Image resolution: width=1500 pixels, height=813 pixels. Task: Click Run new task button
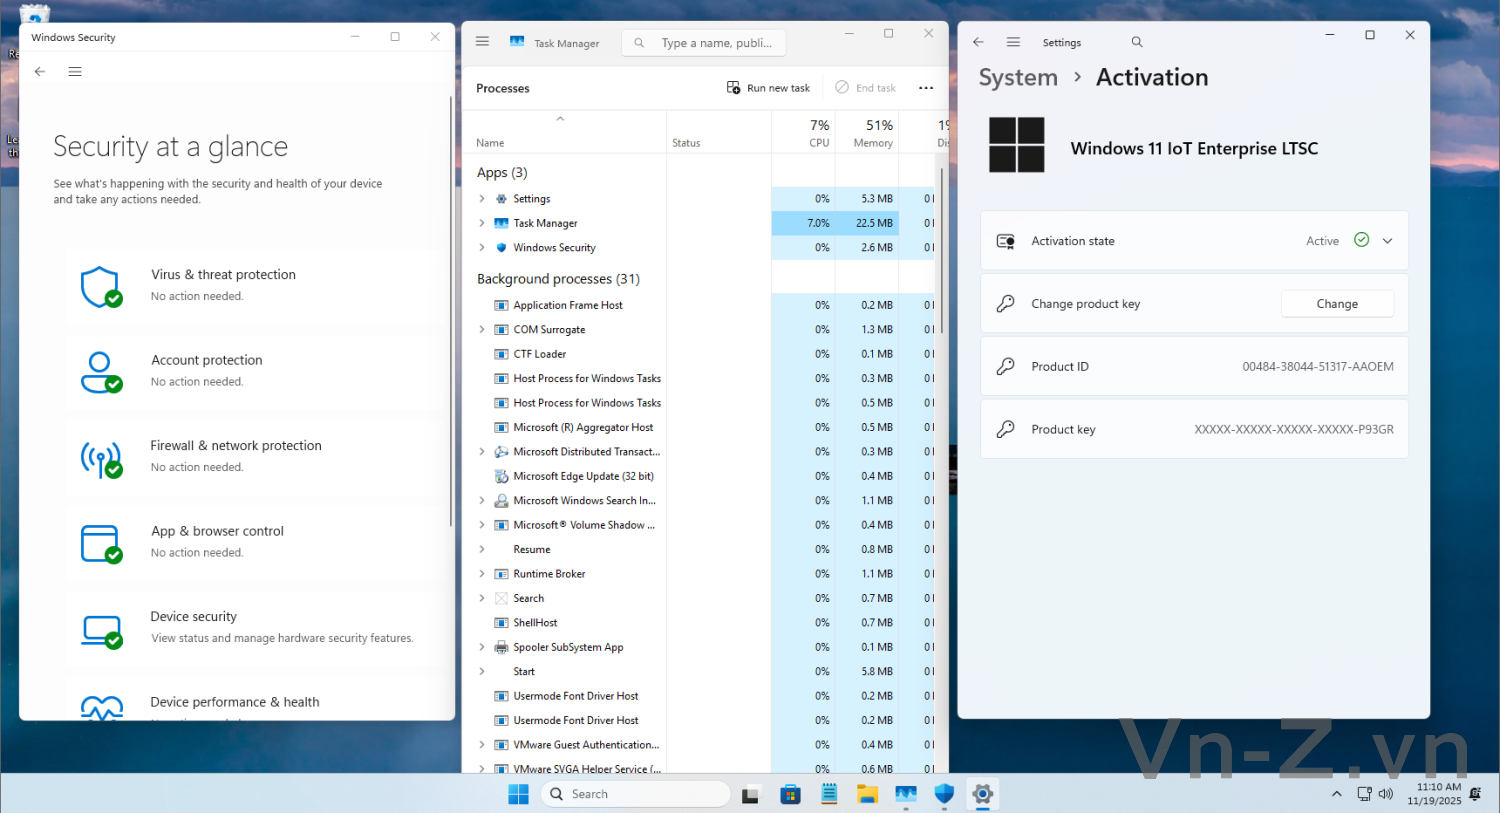[x=768, y=88]
